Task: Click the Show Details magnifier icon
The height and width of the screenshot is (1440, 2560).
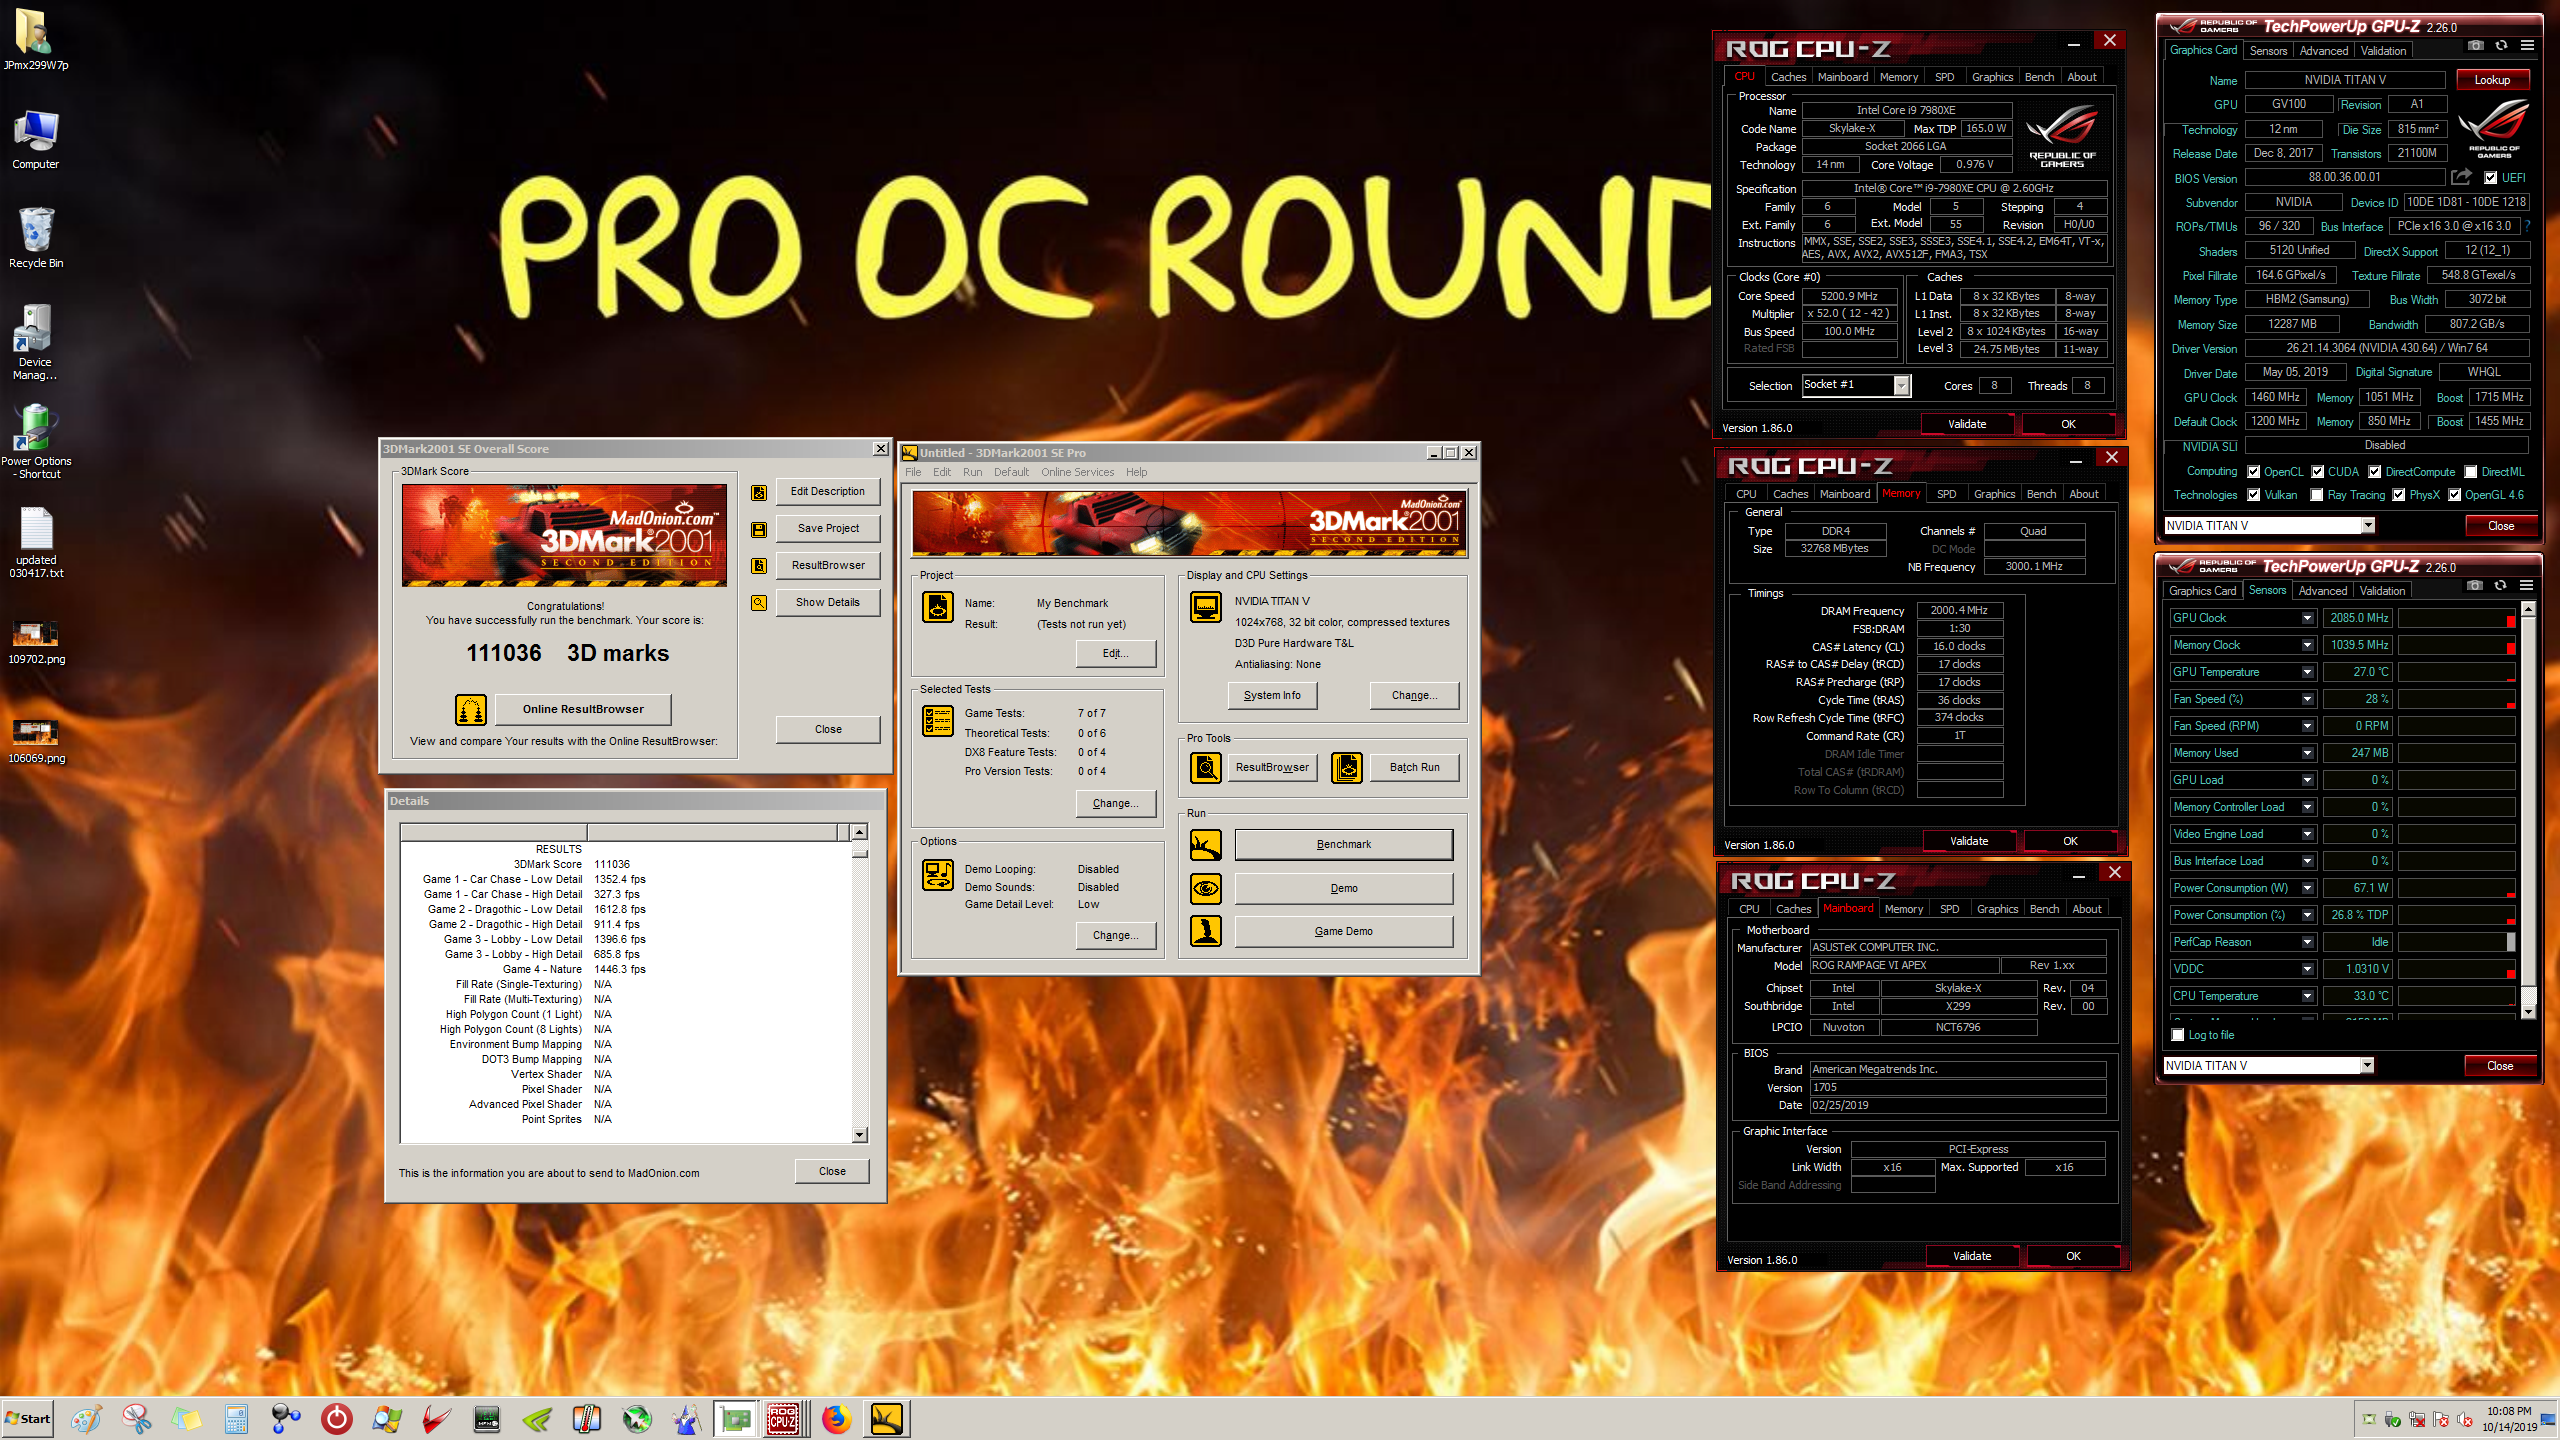Action: point(759,603)
